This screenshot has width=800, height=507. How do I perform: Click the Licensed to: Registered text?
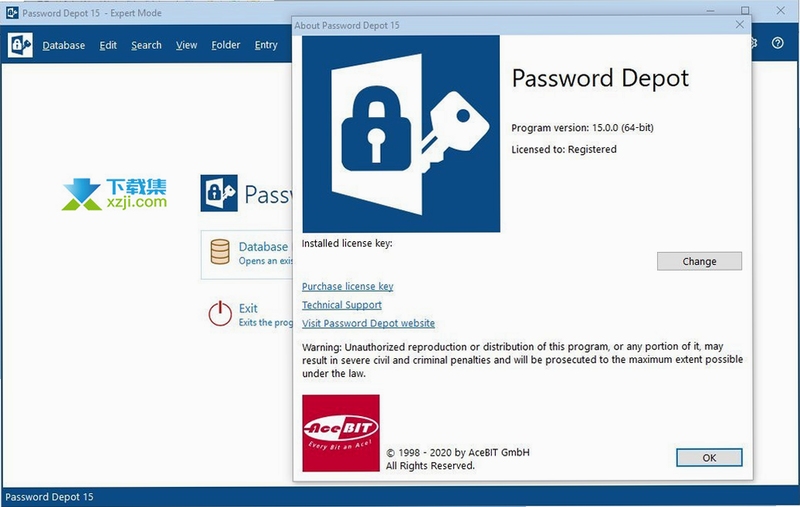pyautogui.click(x=564, y=149)
